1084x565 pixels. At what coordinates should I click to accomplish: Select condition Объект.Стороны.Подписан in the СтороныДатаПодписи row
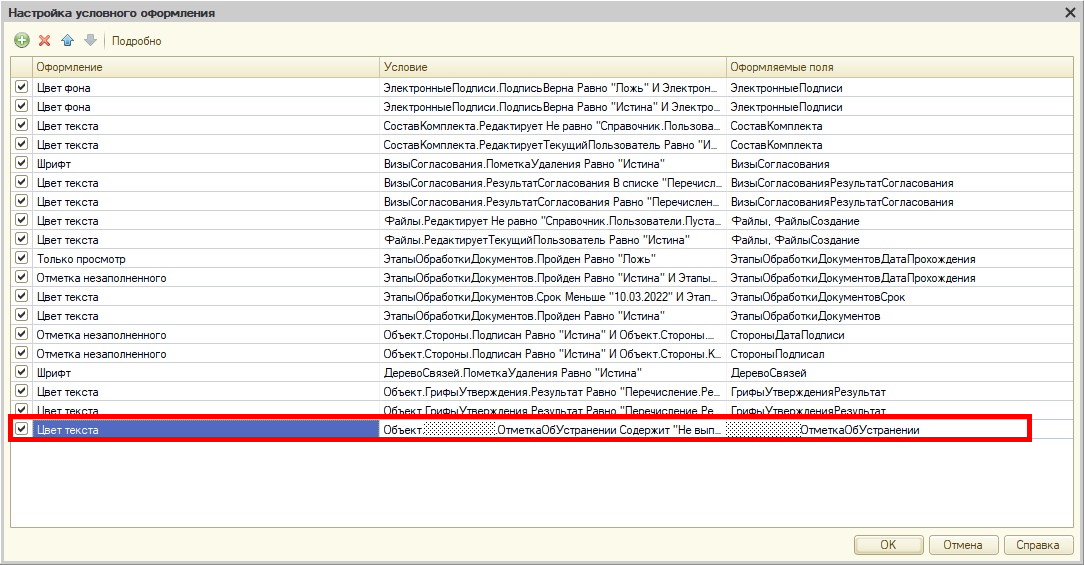(x=552, y=335)
